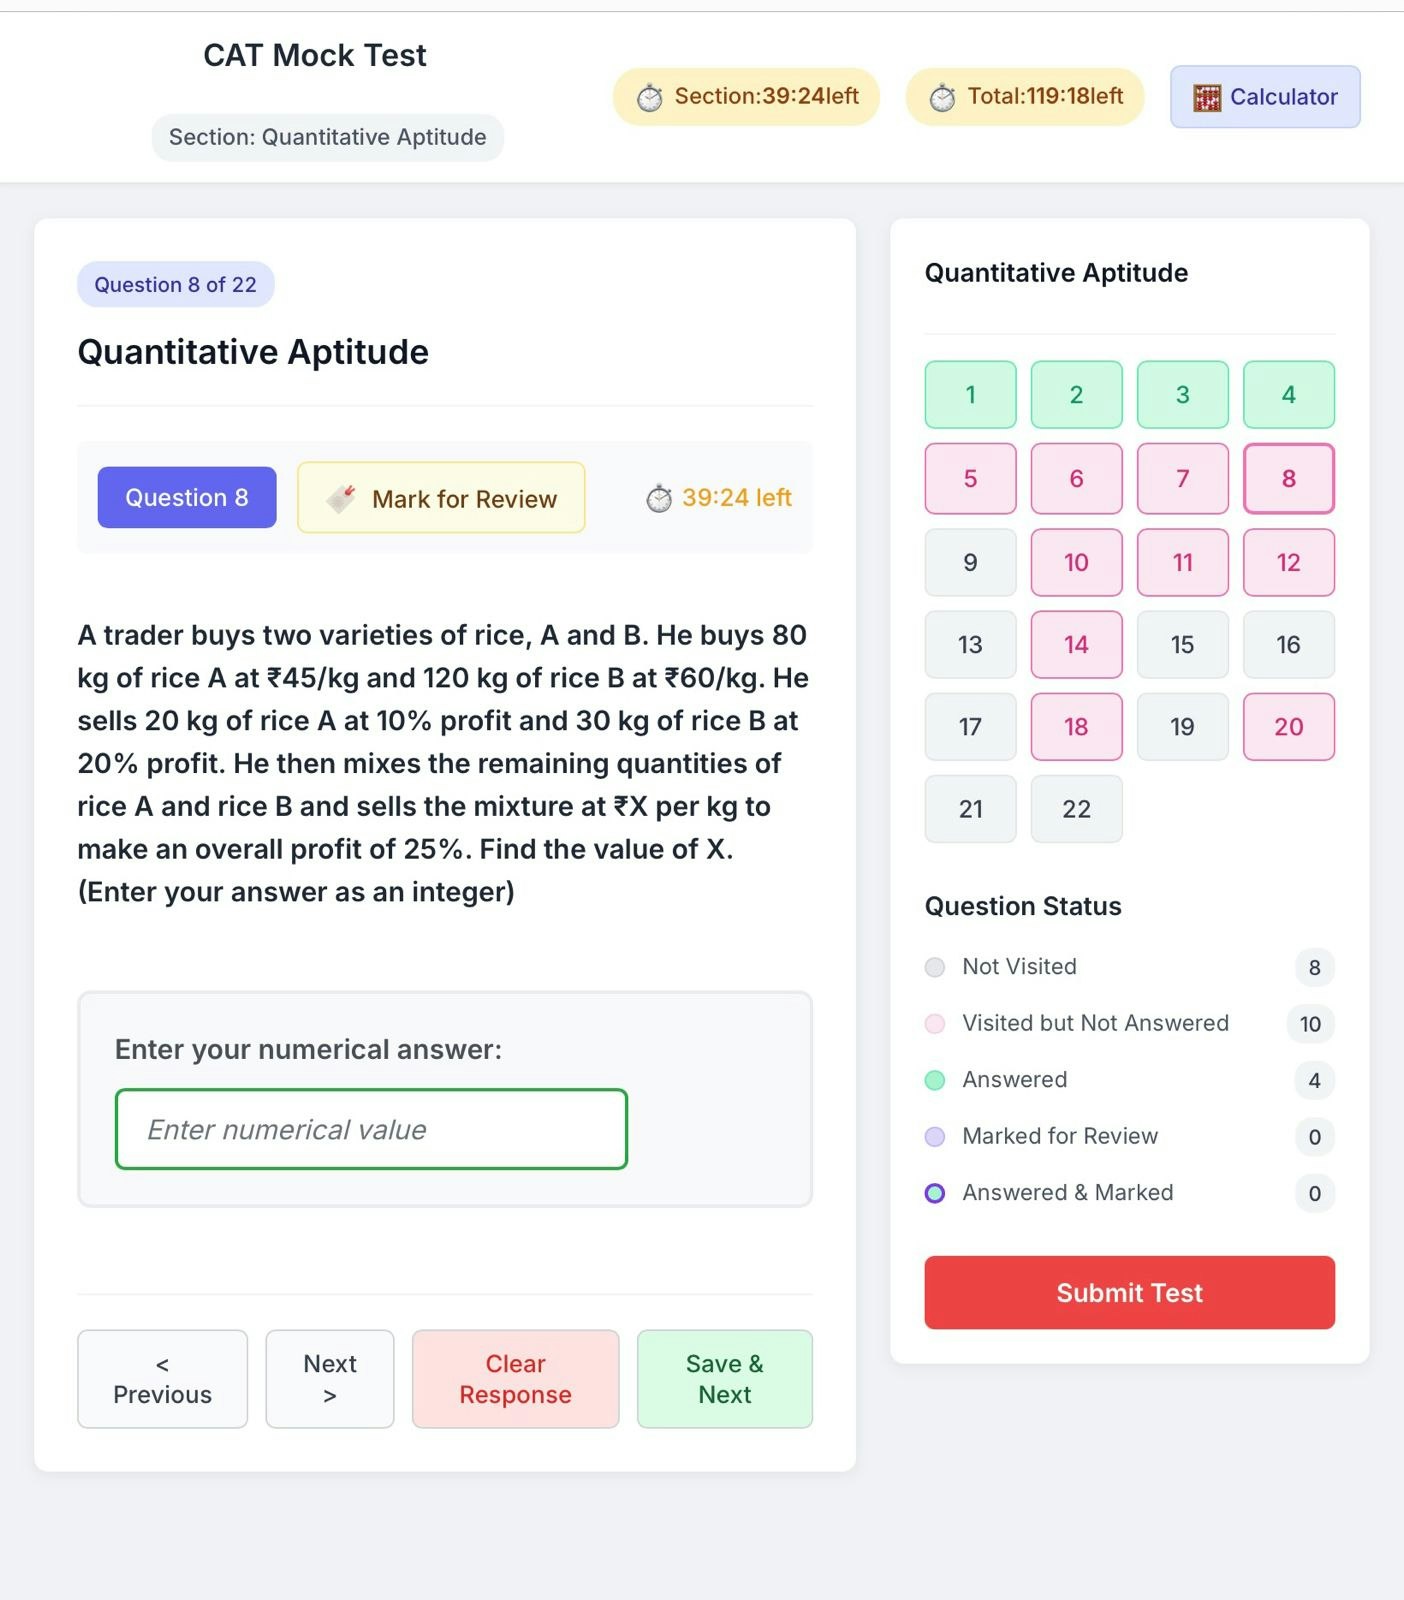Screen dimensions: 1404x1600
Task: Click the Total timer stopwatch icon
Action: 942,98
